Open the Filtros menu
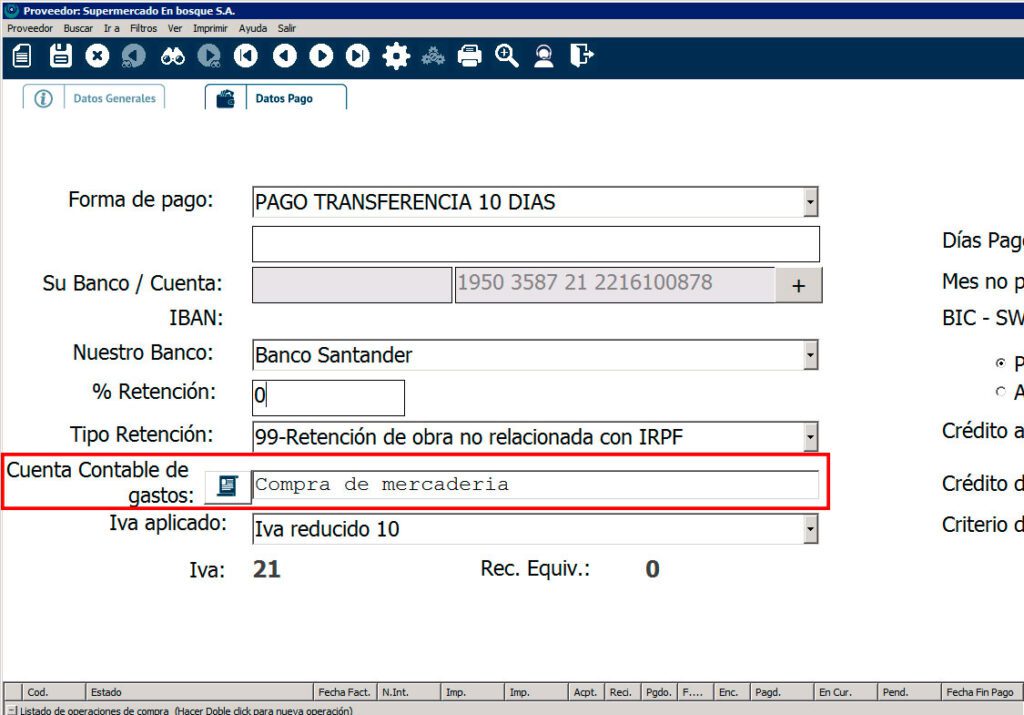 [x=143, y=29]
